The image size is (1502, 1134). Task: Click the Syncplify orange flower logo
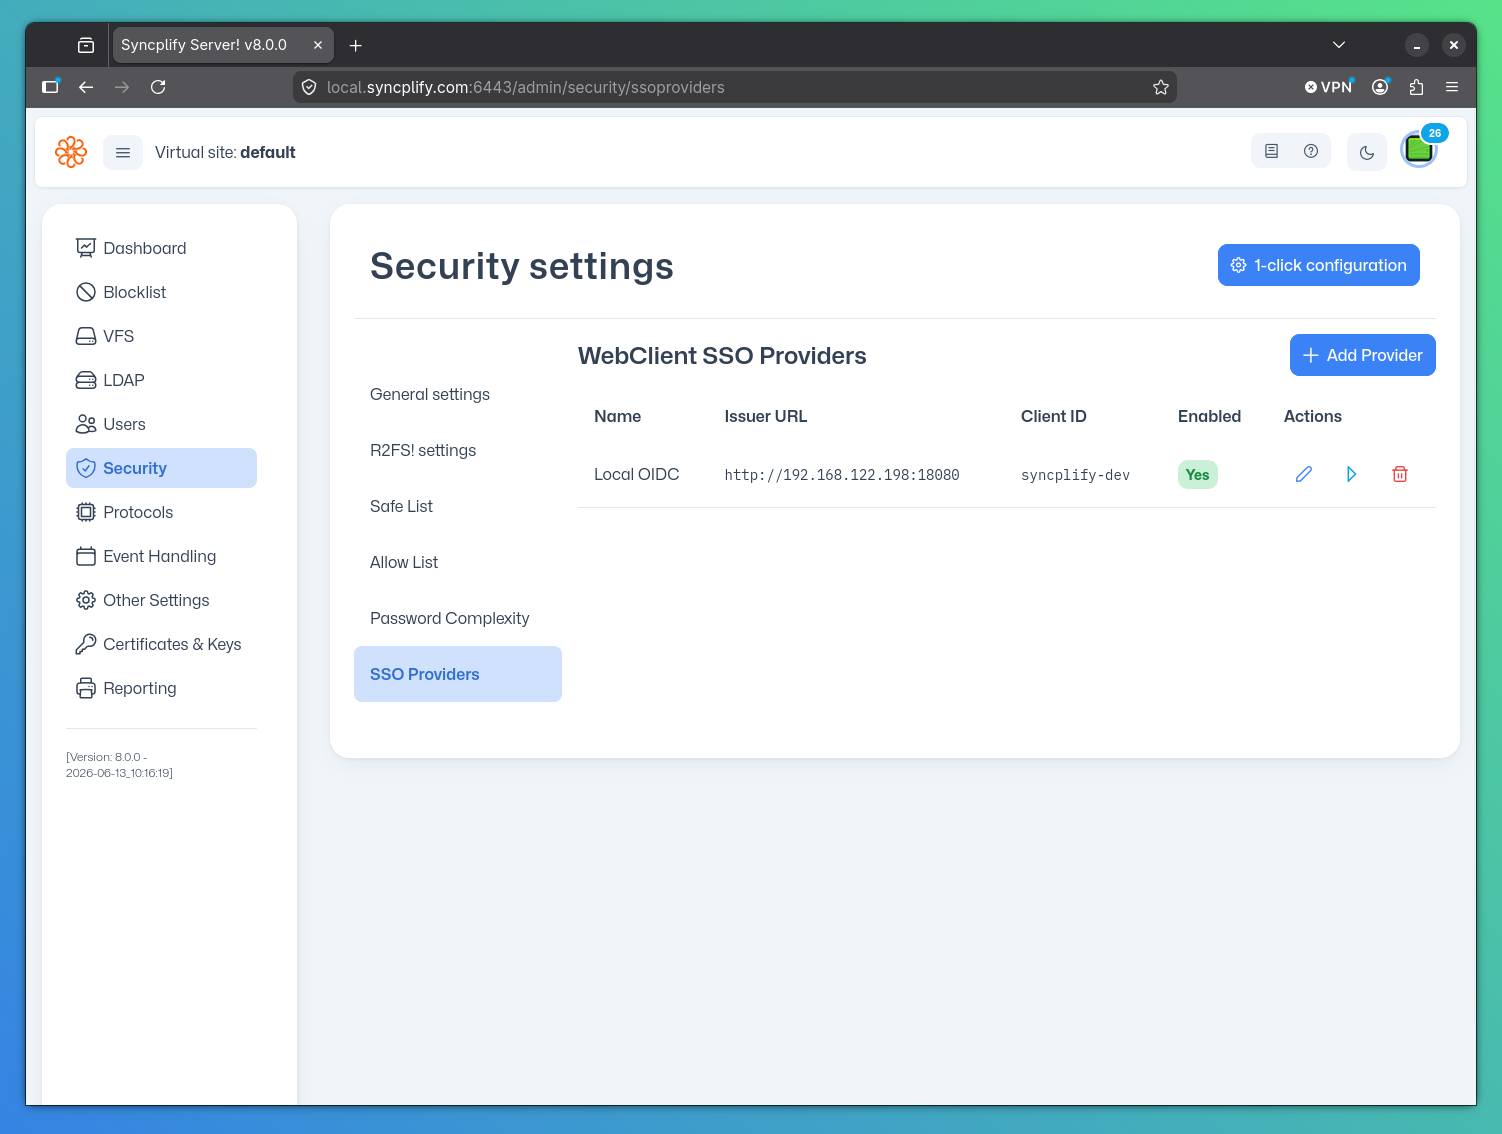pyautogui.click(x=71, y=152)
